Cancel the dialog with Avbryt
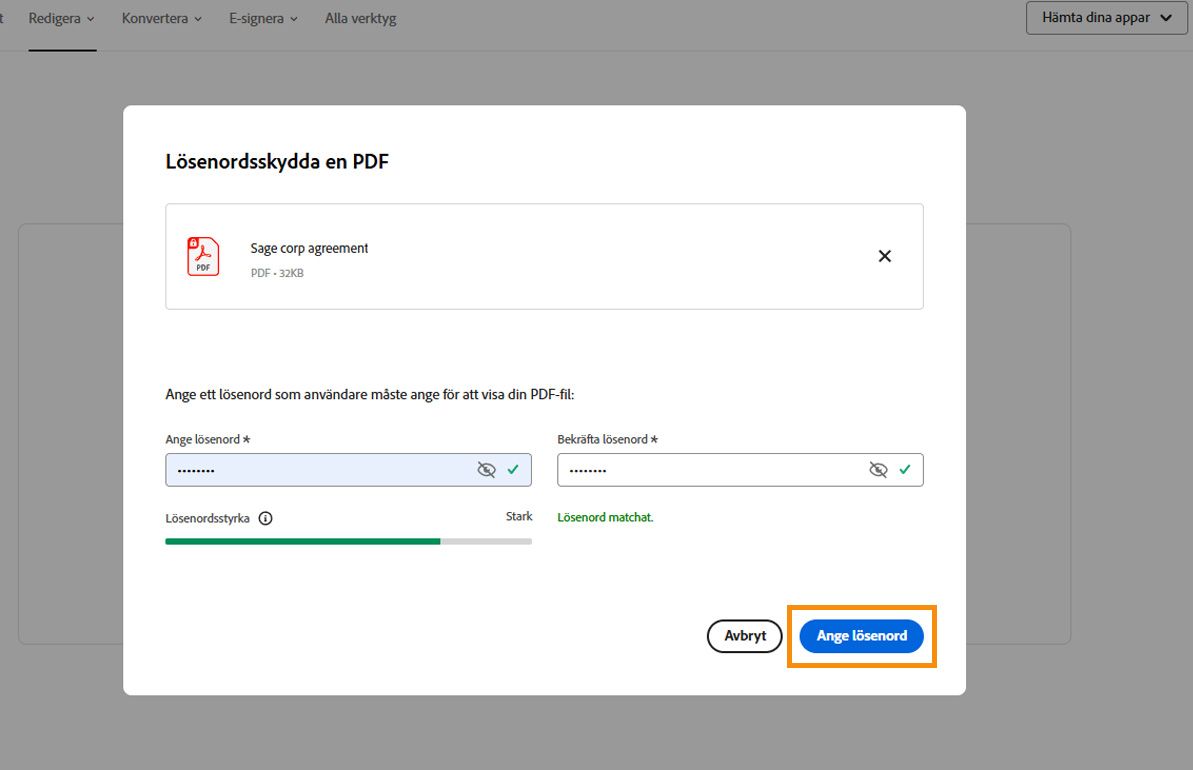This screenshot has height=770, width=1193. point(744,636)
